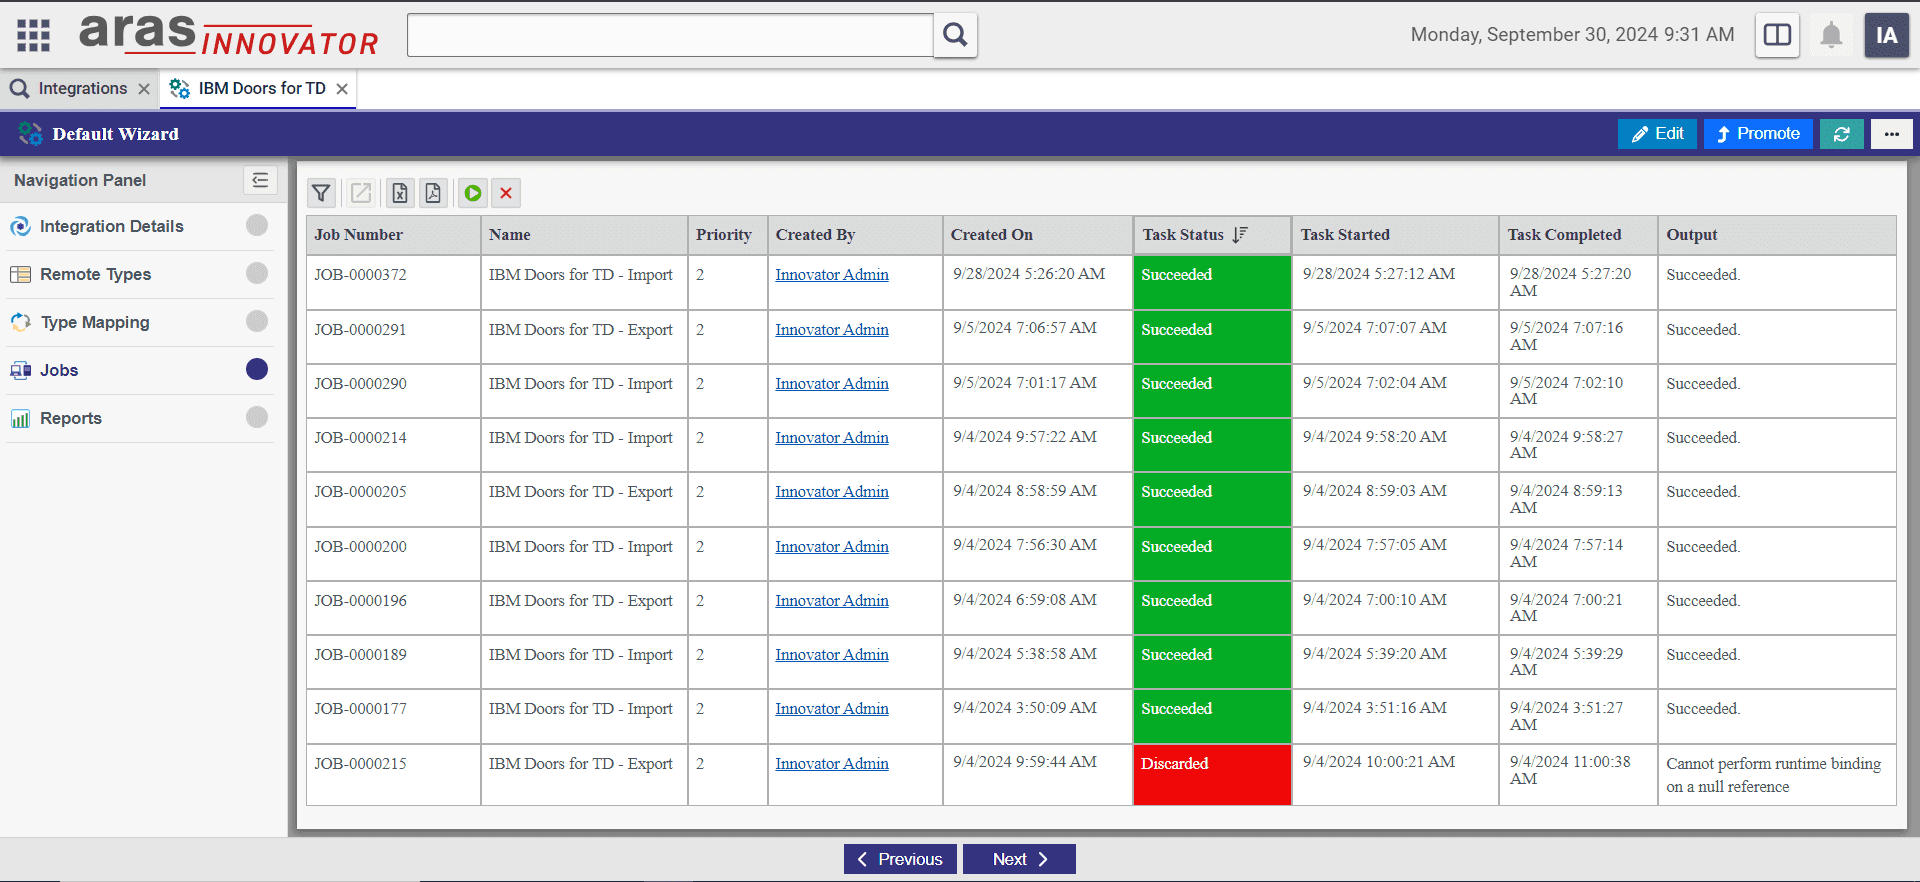
Task: Click the red Discarded status cell
Action: point(1212,775)
